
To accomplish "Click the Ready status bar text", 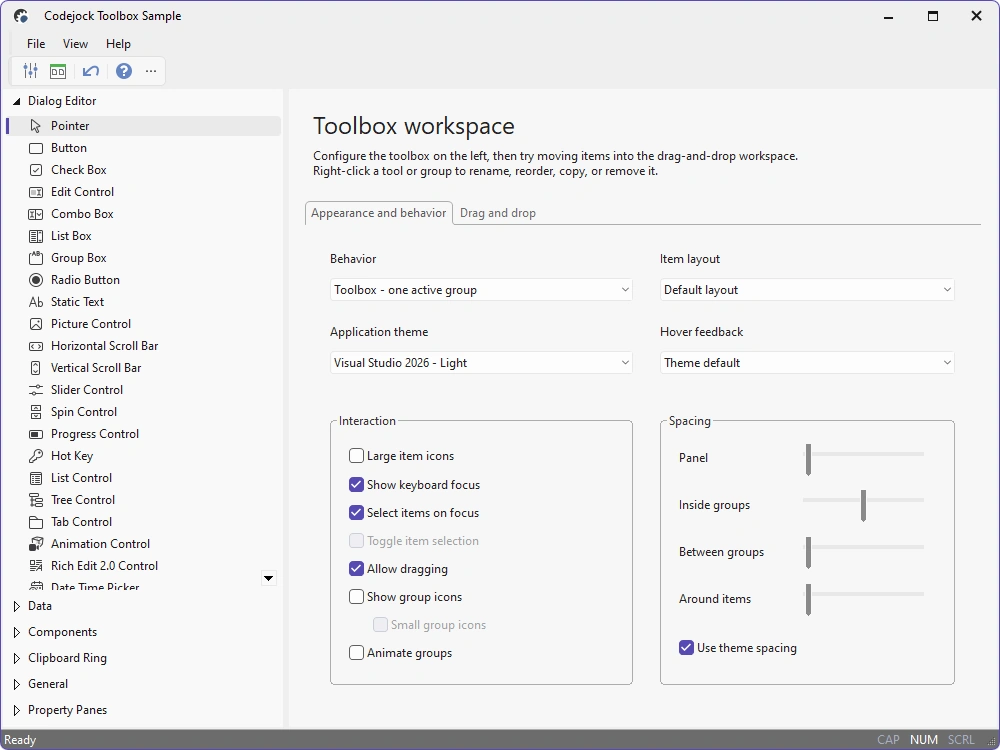I will (x=20, y=740).
